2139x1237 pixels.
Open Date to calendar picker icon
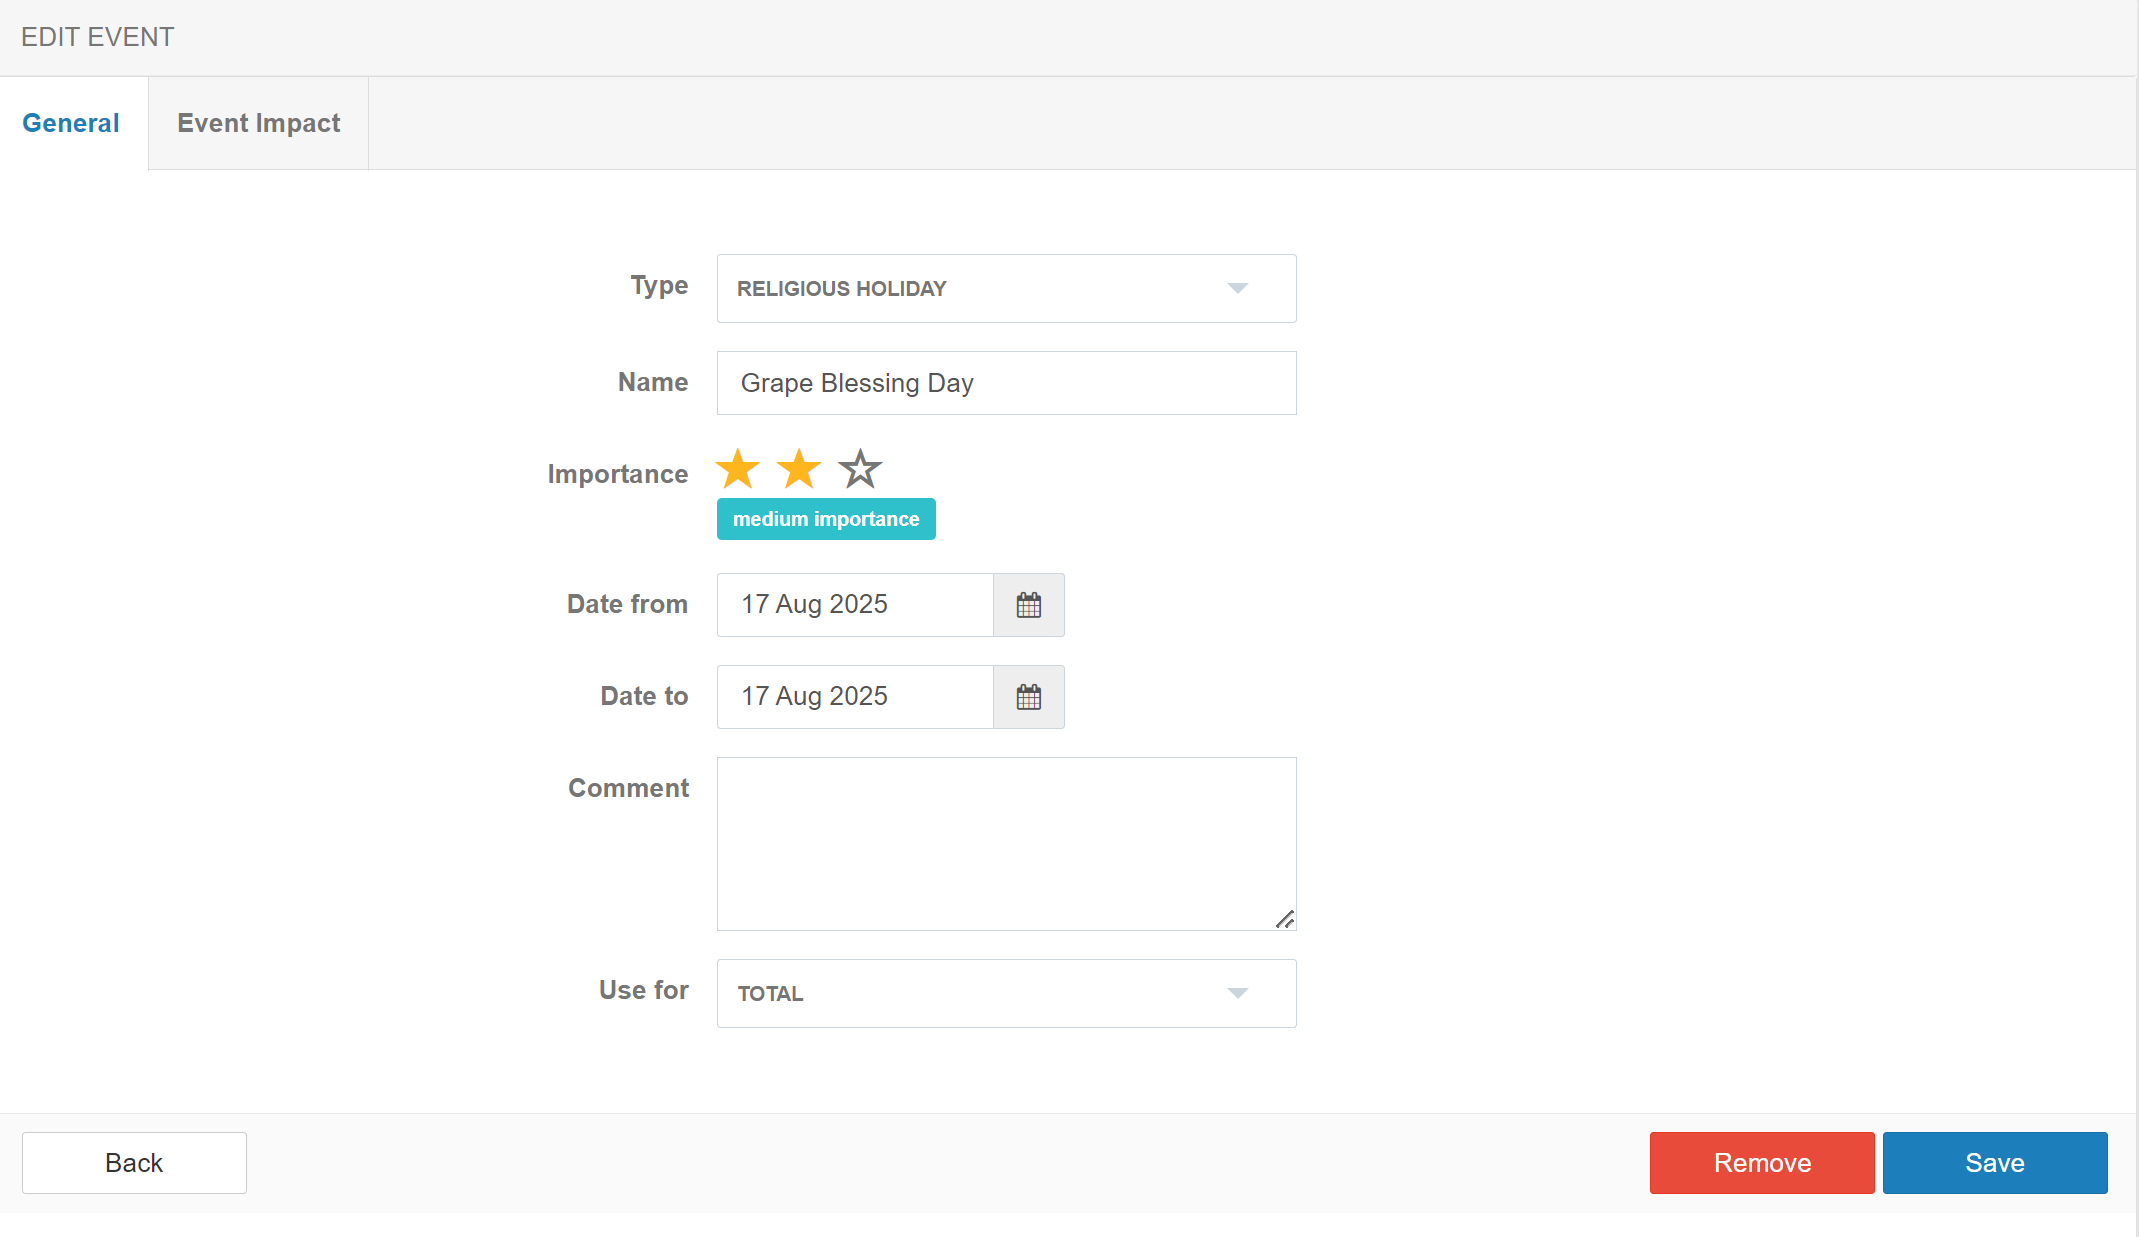[1028, 697]
